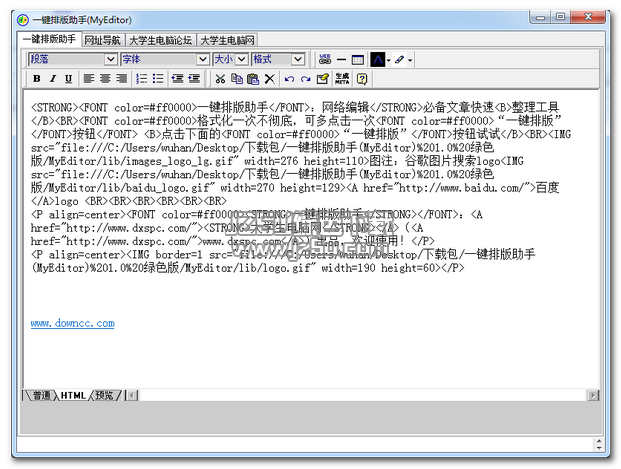The height and width of the screenshot is (469, 621).
Task: Click the www.downcc.com link
Action: point(72,323)
